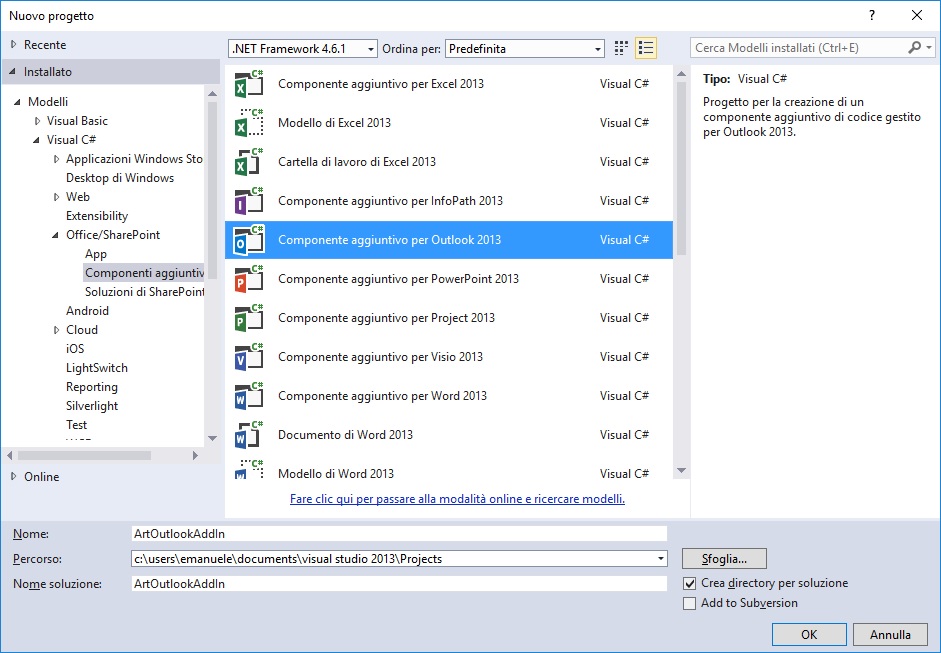The image size is (941, 653).
Task: Click the InfoPath 2013 add-in icon
Action: coord(249,201)
